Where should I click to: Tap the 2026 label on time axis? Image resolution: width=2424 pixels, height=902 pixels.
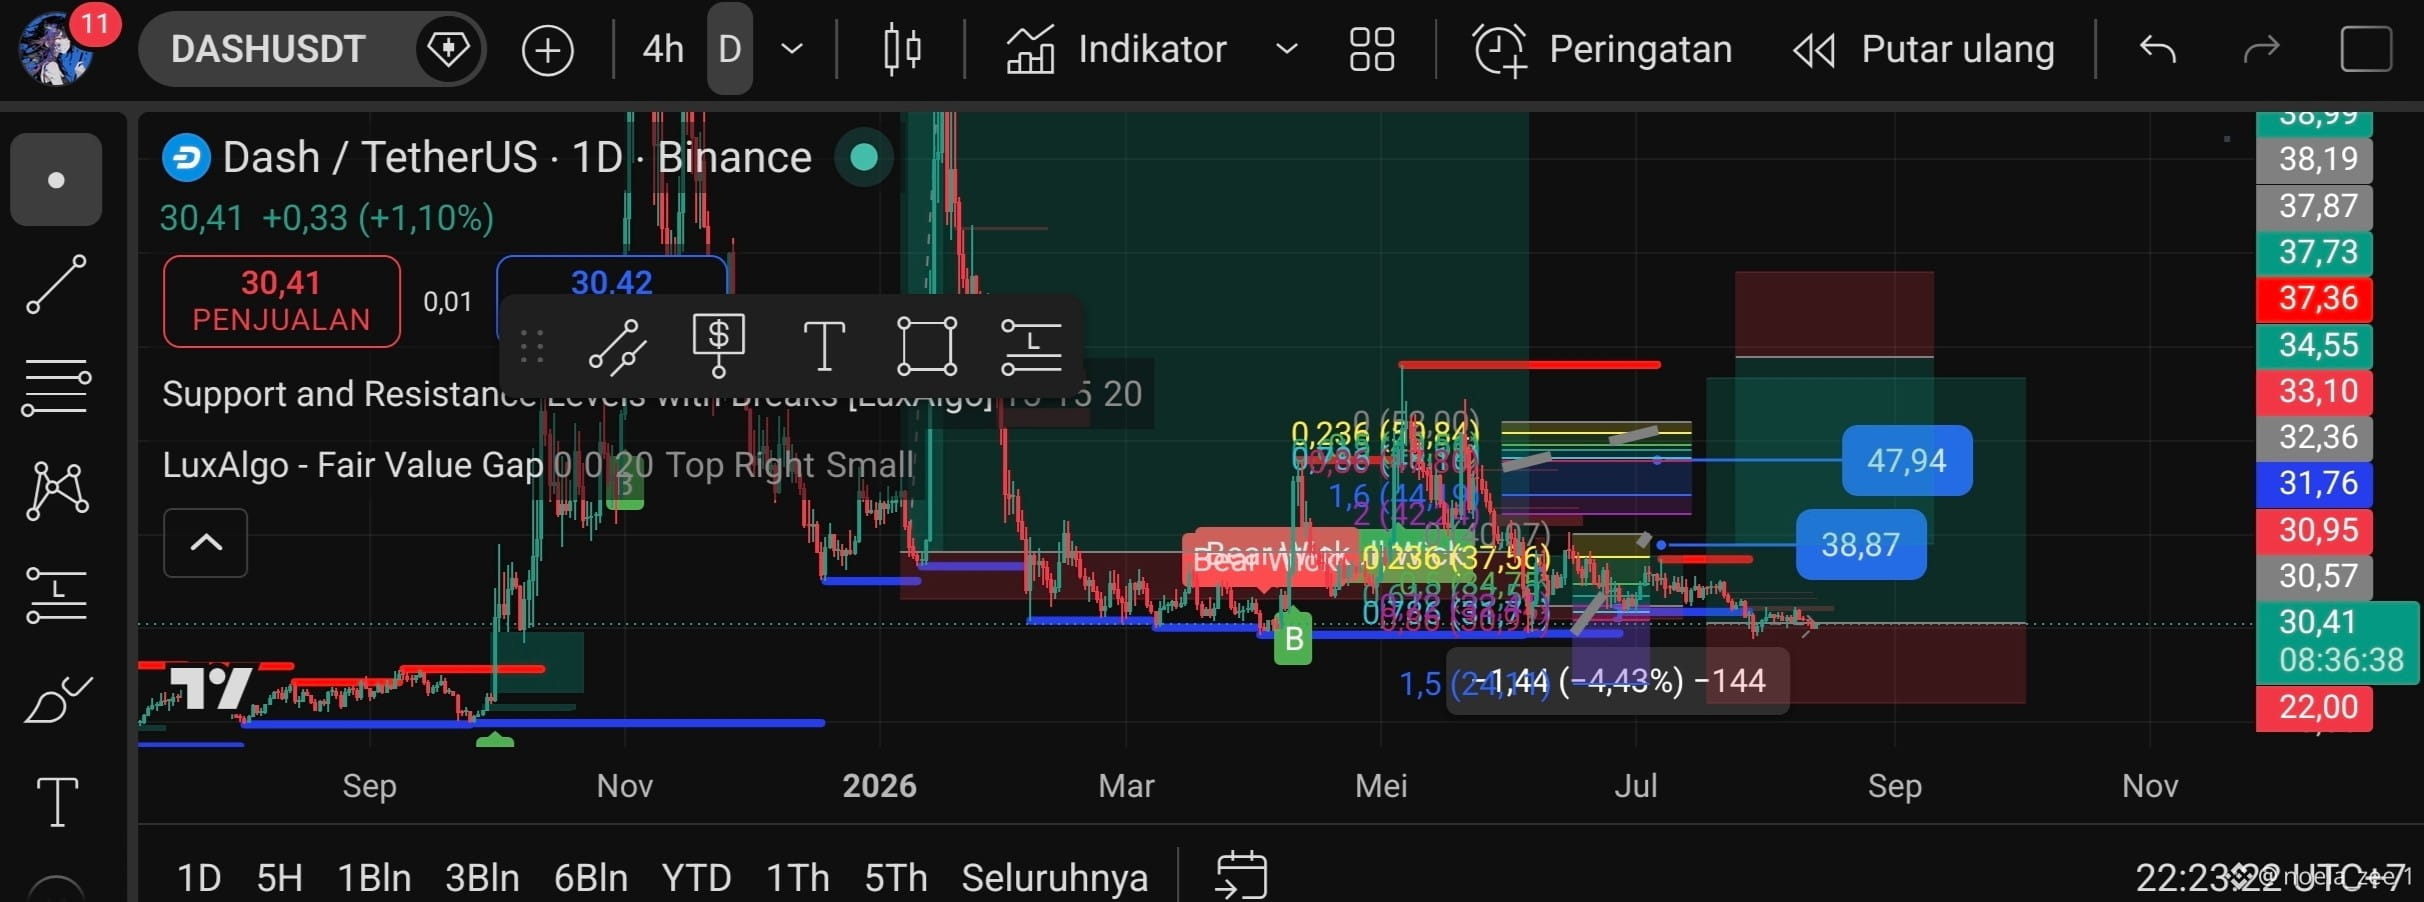879,786
